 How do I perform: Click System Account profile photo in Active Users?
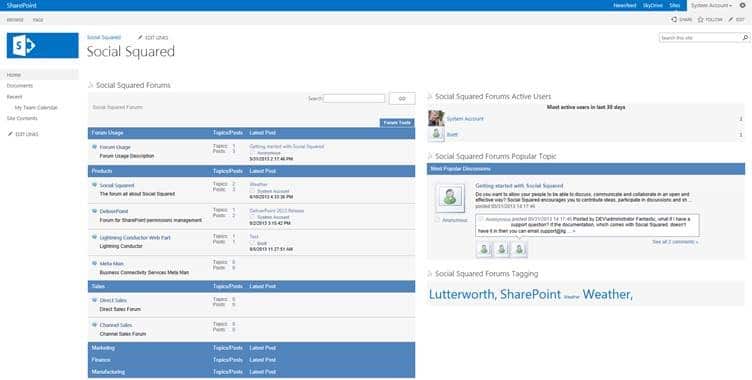pyautogui.click(x=436, y=118)
